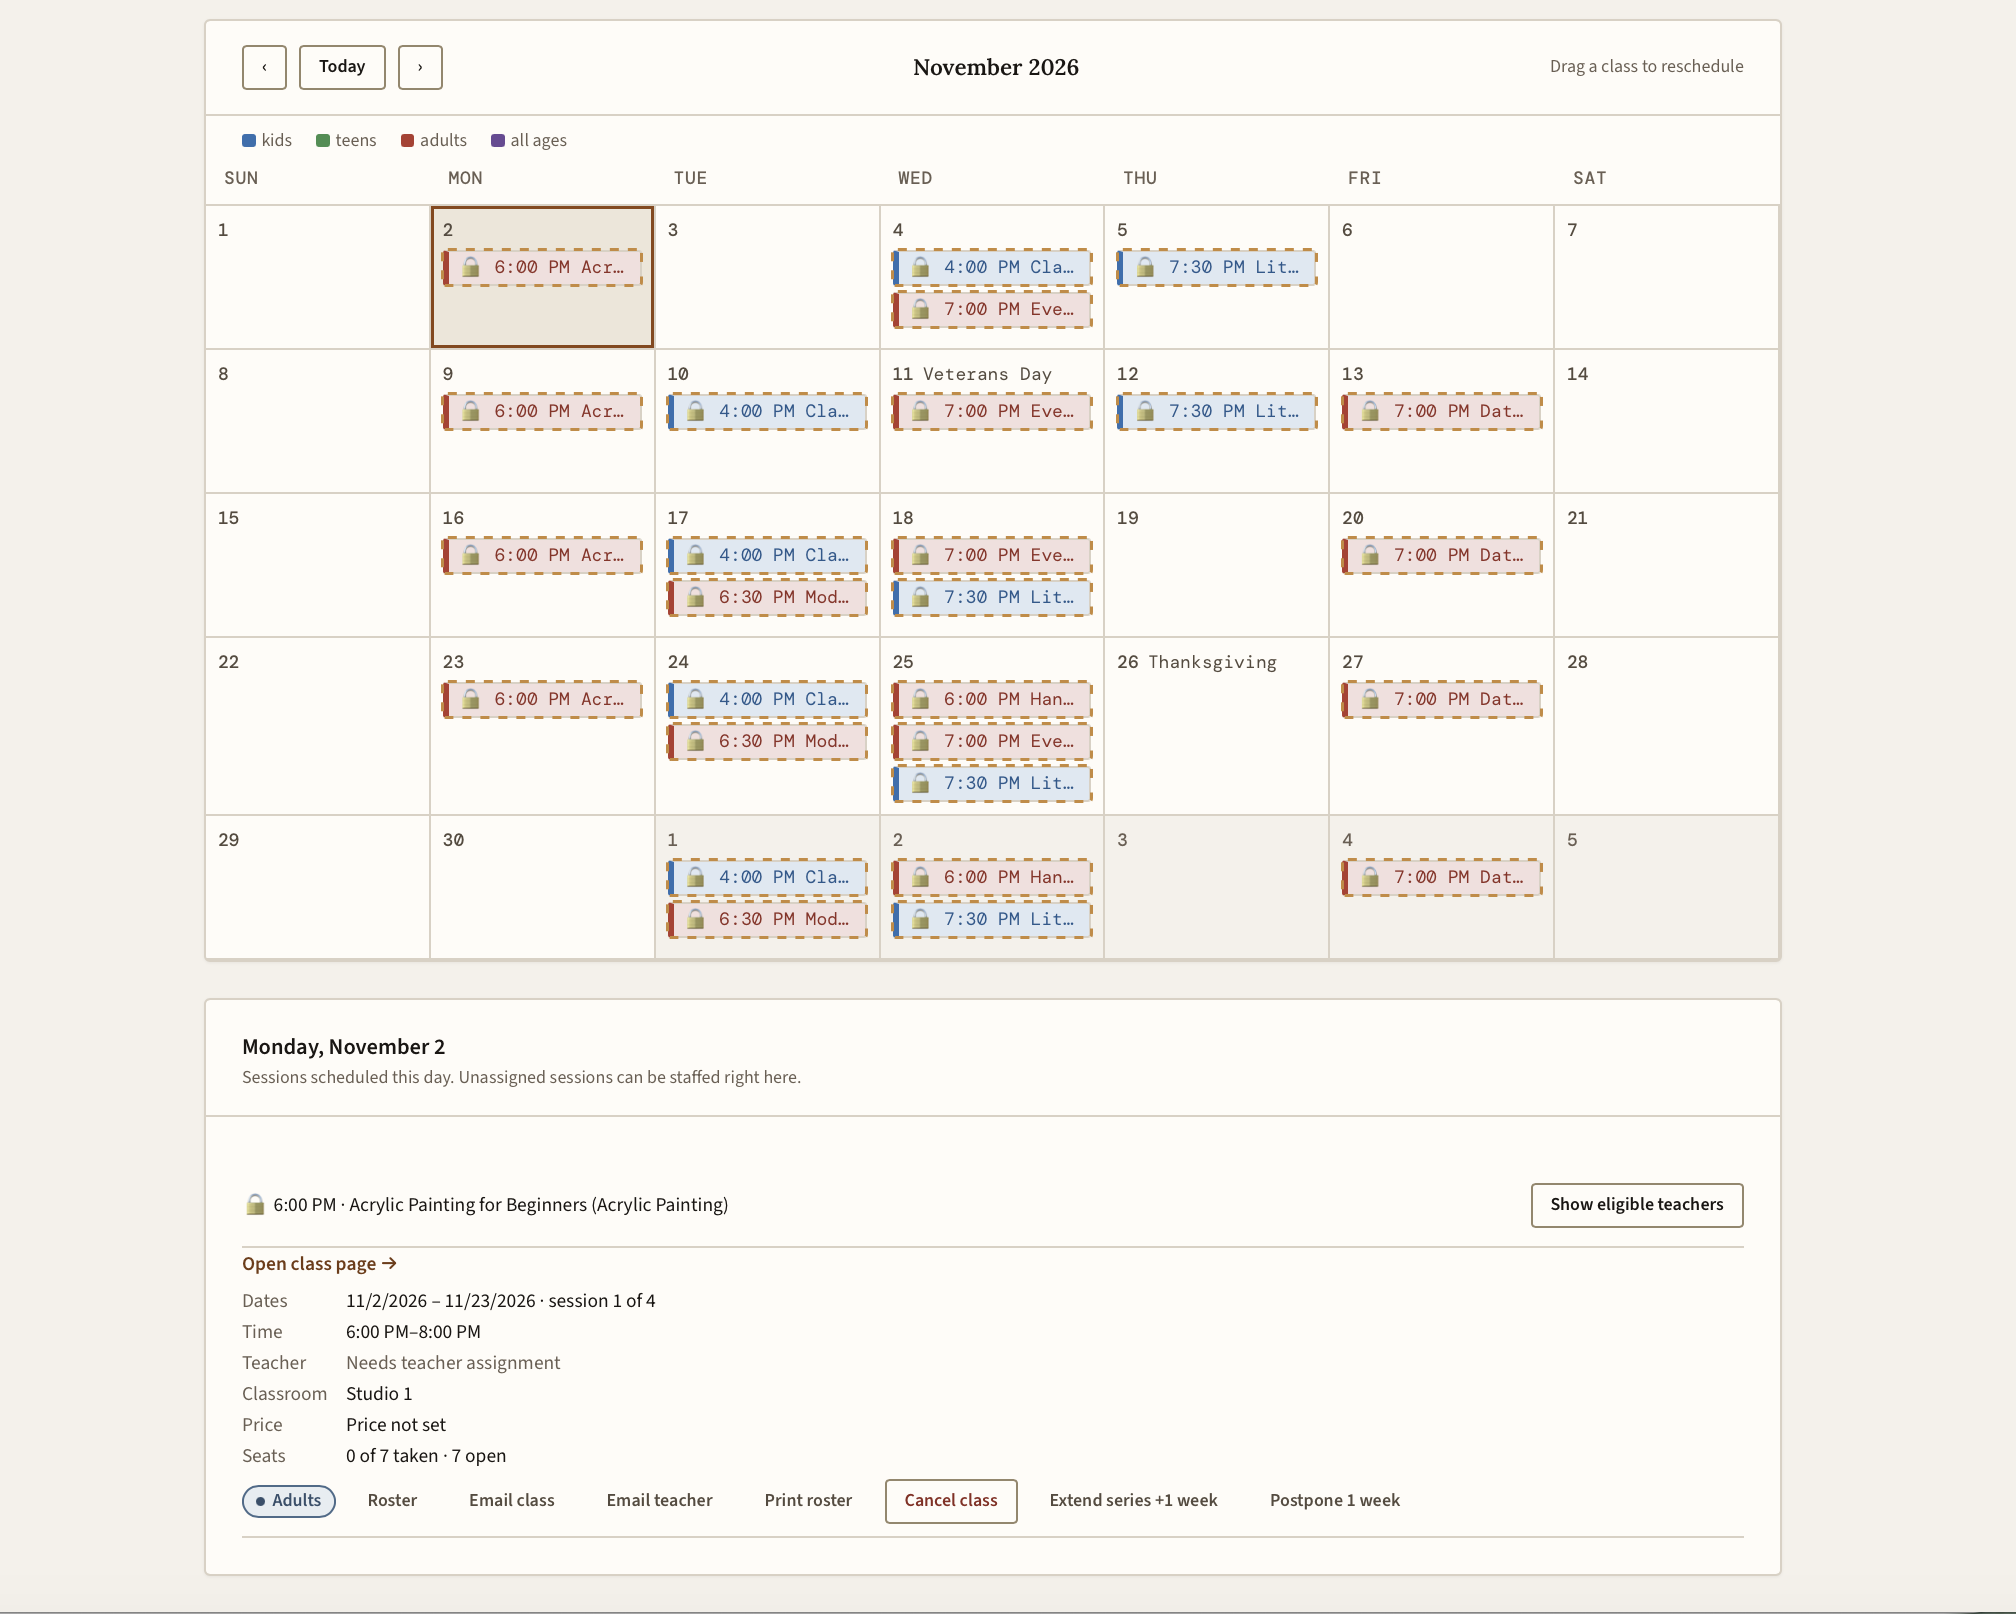Click 'November 2026' month title
Image resolution: width=2016 pixels, height=1614 pixels.
coord(996,67)
